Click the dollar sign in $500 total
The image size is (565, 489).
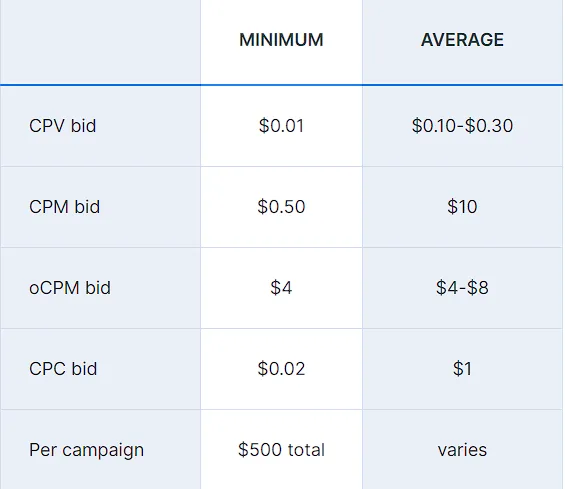pos(243,450)
